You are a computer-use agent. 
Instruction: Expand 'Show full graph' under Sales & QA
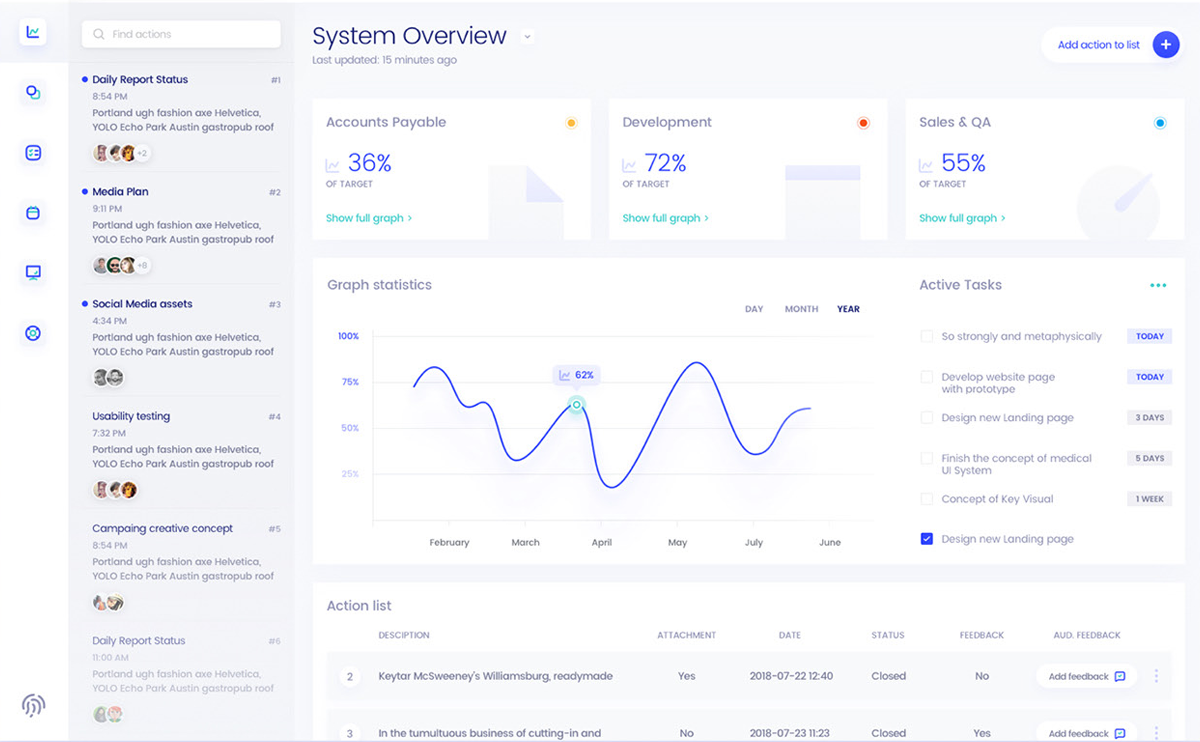(961, 218)
